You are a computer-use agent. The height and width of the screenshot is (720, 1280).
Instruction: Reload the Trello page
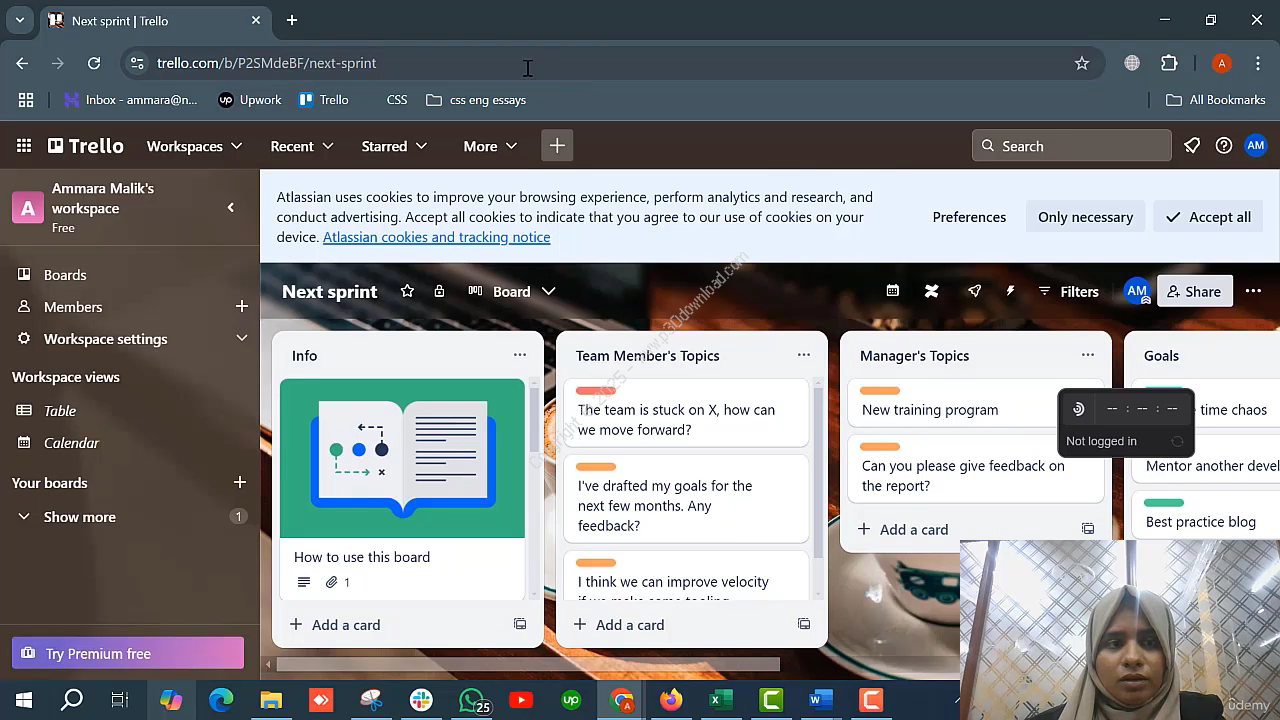(x=94, y=63)
